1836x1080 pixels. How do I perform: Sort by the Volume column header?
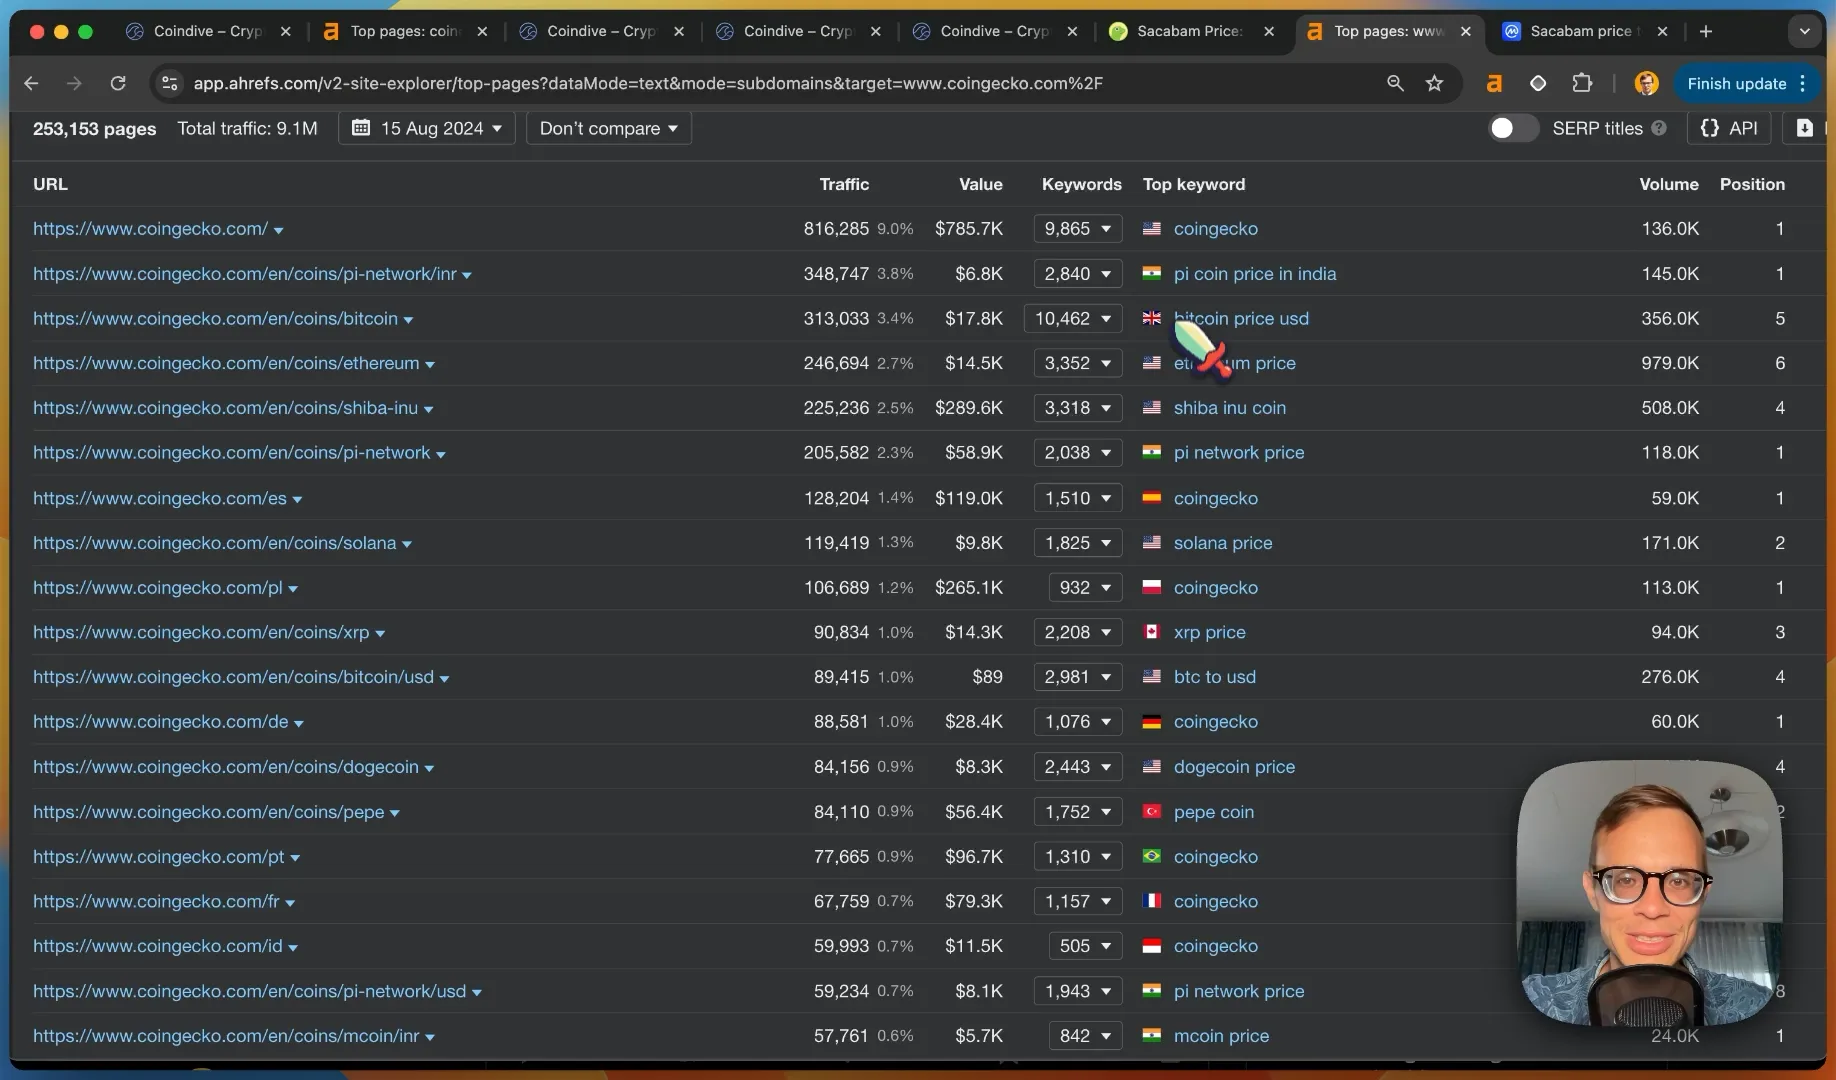[1669, 184]
